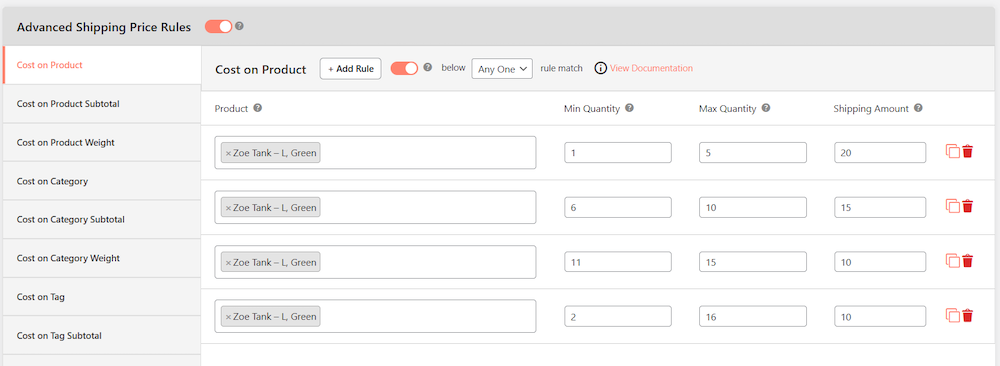Delete the rule with min quantity 11
This screenshot has width=1000, height=366.
[967, 261]
